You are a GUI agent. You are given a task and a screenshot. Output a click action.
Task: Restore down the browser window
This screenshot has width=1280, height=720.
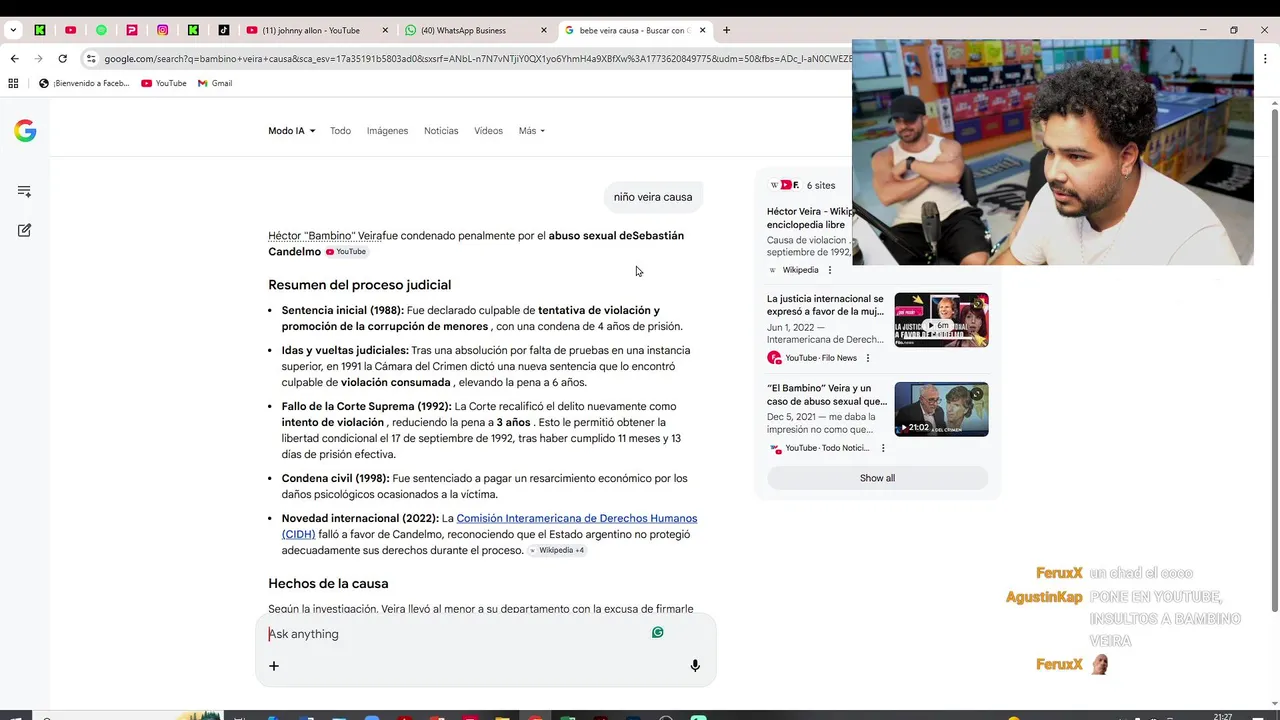tap(1233, 30)
